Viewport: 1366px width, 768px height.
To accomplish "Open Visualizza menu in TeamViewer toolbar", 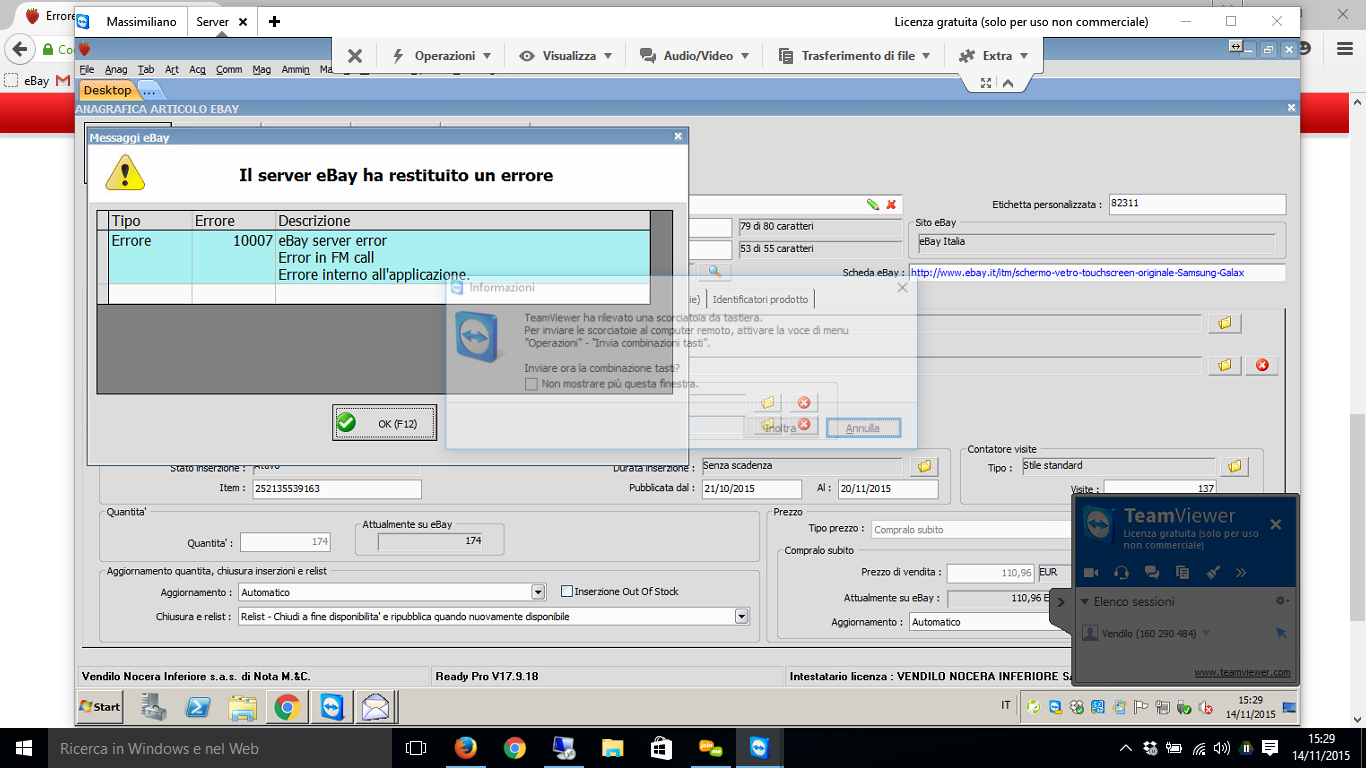I will [x=566, y=56].
